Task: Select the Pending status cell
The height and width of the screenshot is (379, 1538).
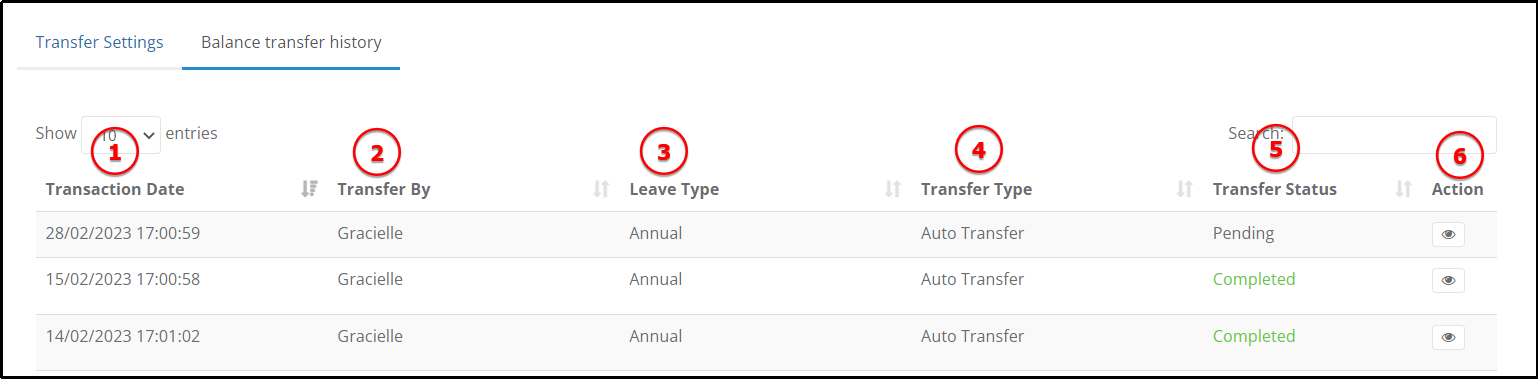Action: tap(1243, 234)
